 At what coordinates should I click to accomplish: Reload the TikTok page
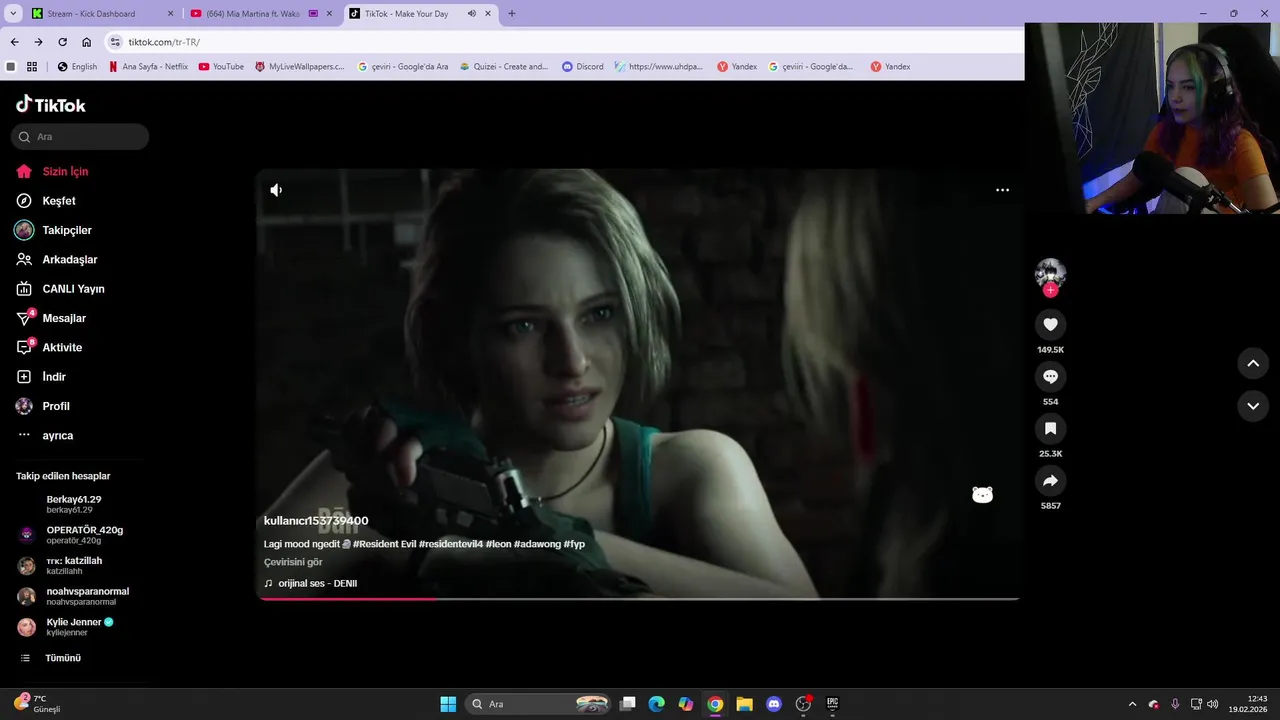(62, 42)
